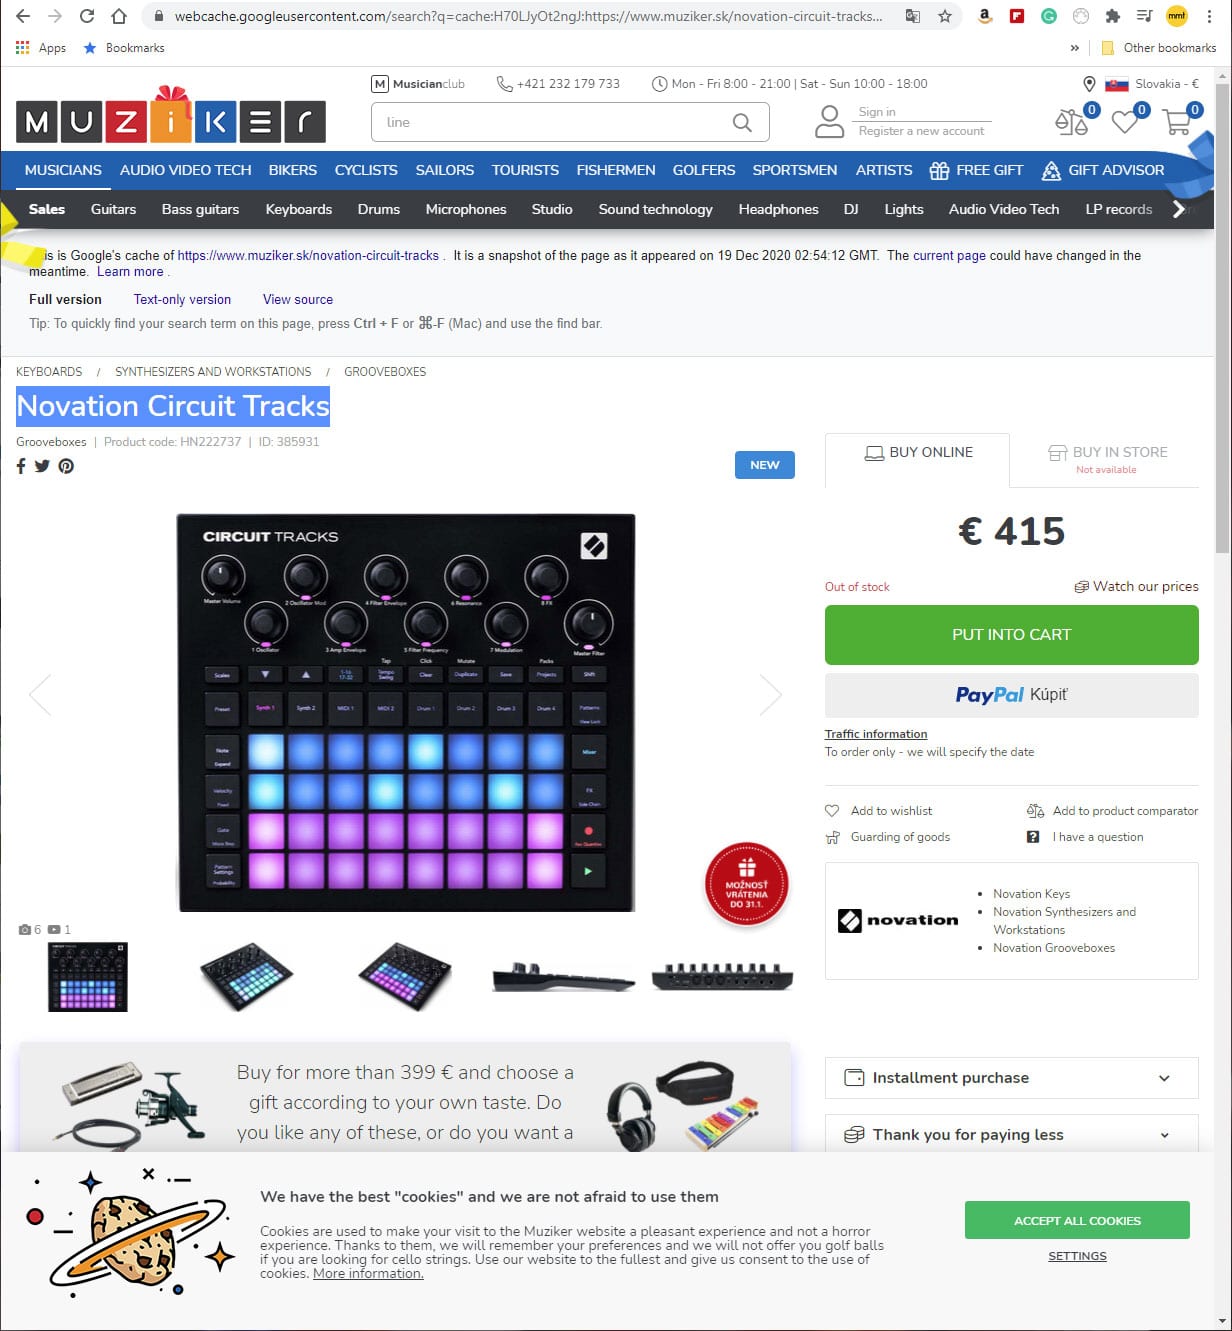1232x1331 pixels.
Task: Open the Text-only version link
Action: (x=182, y=299)
